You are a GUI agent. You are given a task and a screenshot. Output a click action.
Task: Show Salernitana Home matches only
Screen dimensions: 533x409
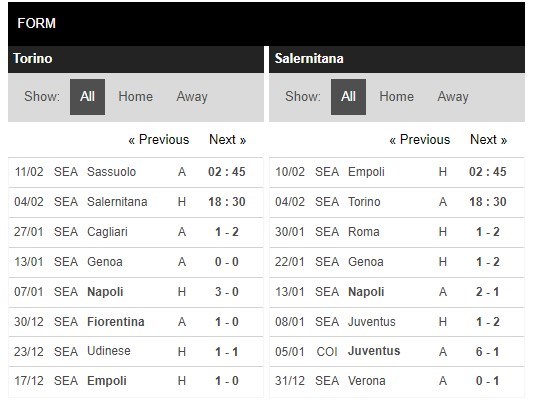pyautogui.click(x=396, y=97)
